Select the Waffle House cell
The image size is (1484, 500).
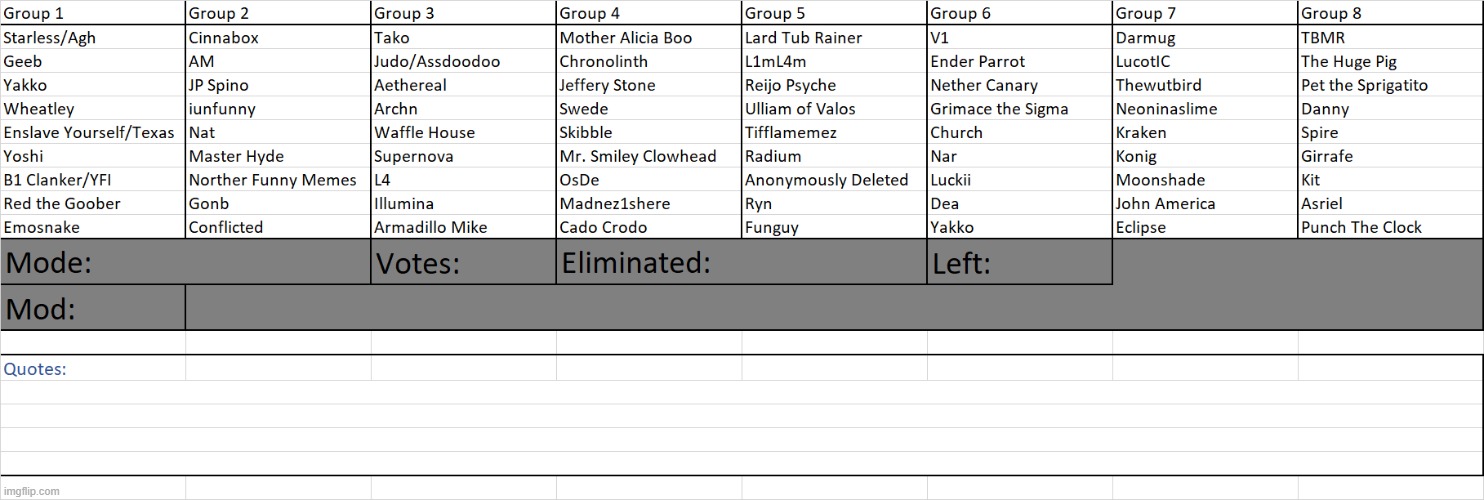(462, 132)
